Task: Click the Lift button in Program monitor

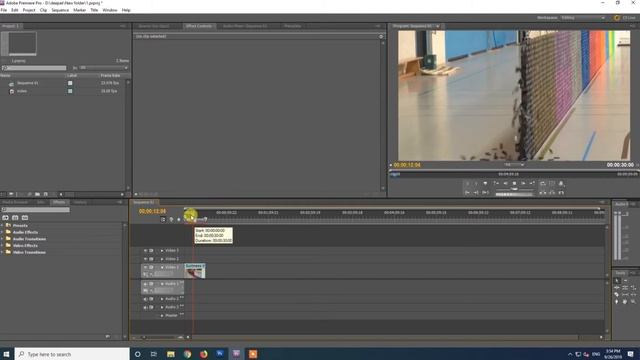Action: tap(543, 193)
